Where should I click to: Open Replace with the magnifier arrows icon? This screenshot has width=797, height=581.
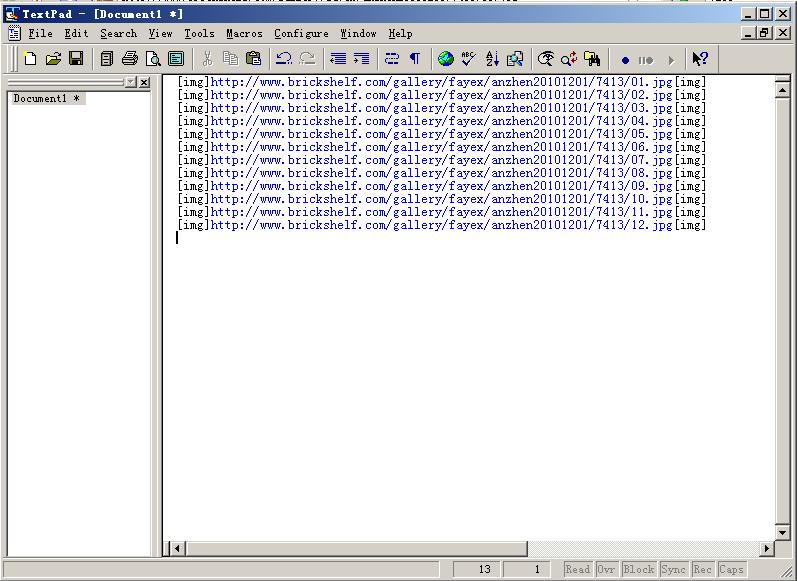click(569, 59)
